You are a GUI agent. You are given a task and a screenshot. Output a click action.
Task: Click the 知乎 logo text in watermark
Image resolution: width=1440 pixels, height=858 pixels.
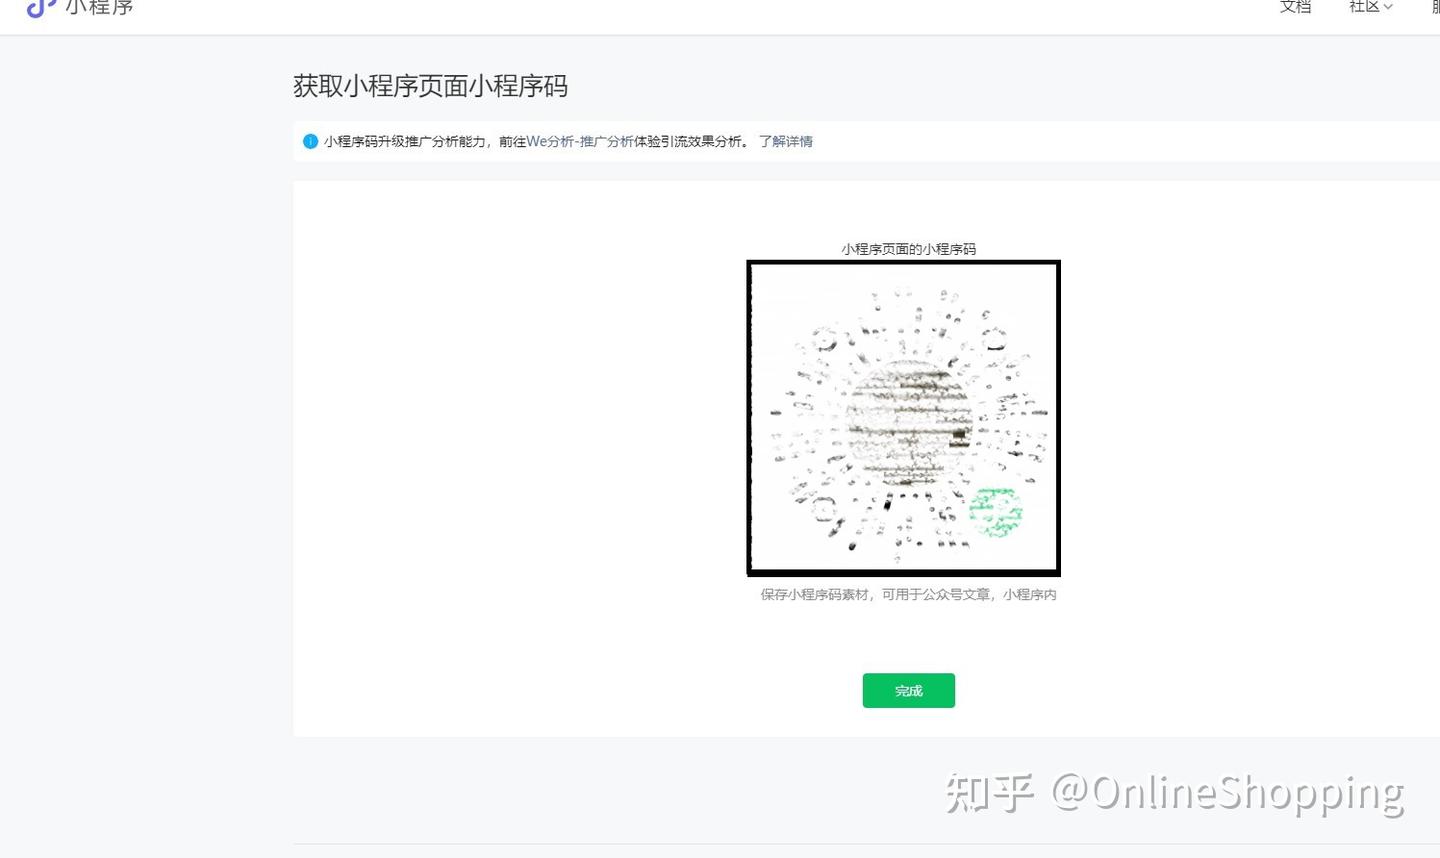989,793
